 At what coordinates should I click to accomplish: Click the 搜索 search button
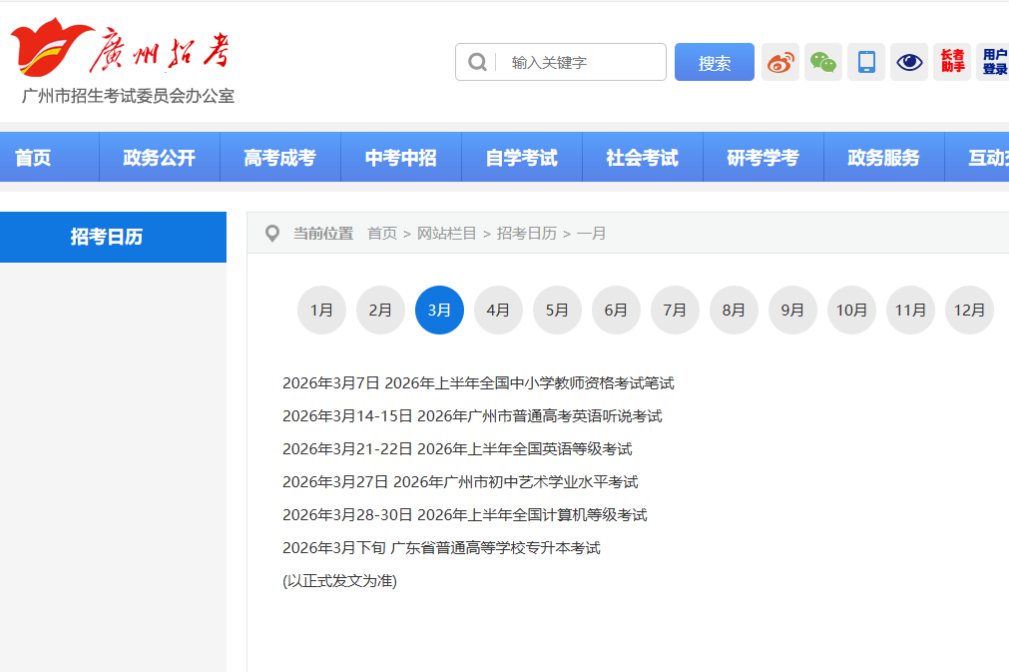[x=714, y=62]
